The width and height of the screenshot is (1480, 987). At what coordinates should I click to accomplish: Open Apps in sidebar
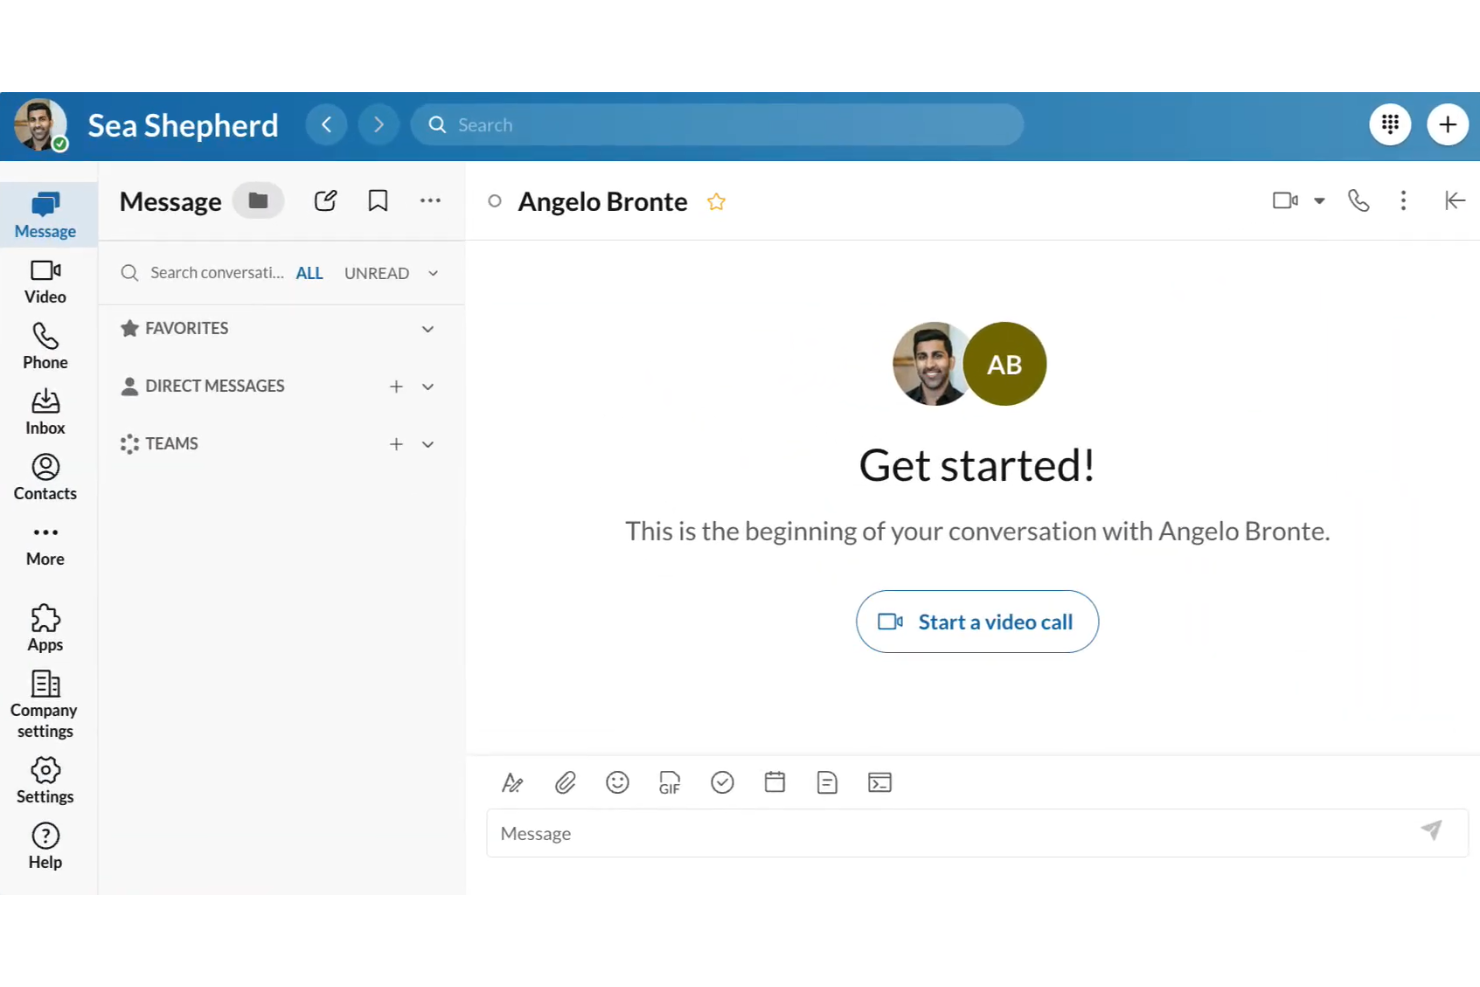(x=45, y=629)
